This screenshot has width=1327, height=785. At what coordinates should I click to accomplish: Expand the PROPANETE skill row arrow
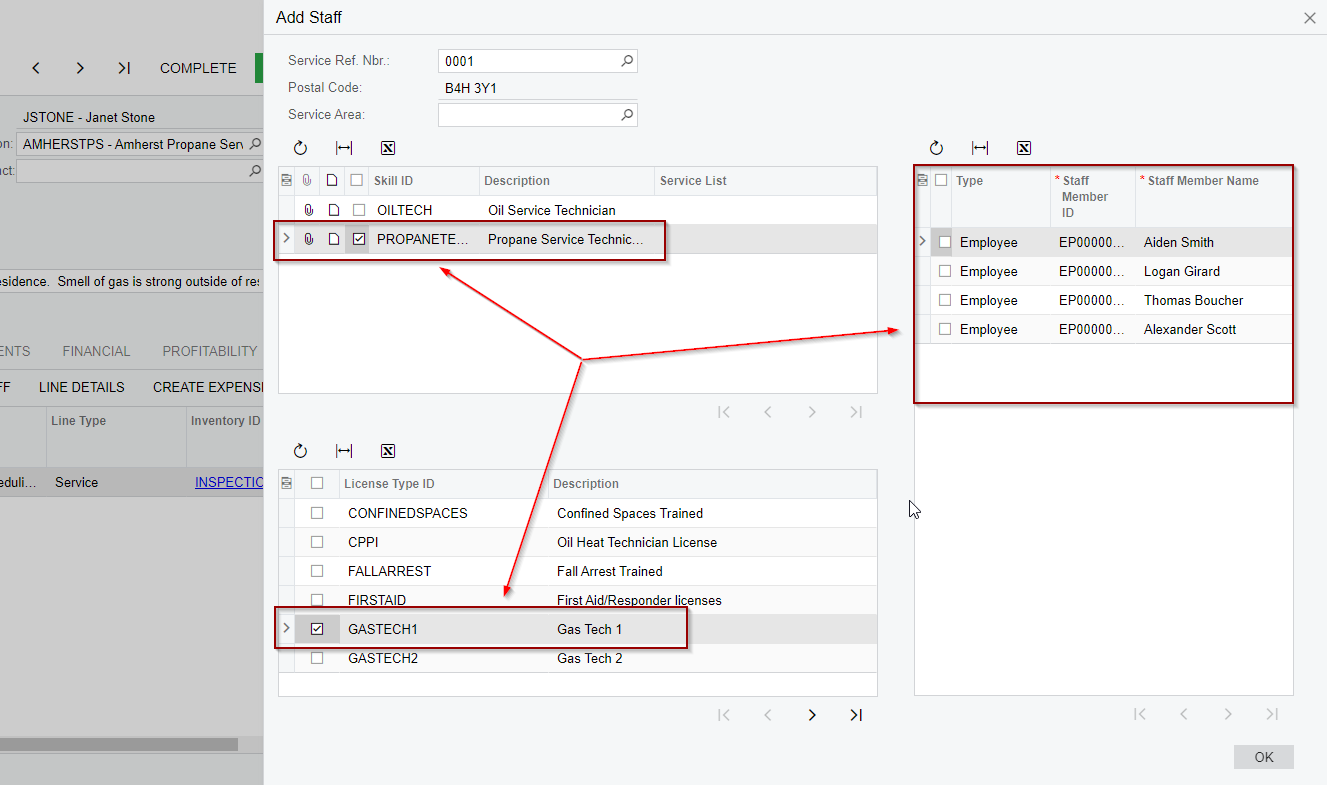coord(287,239)
